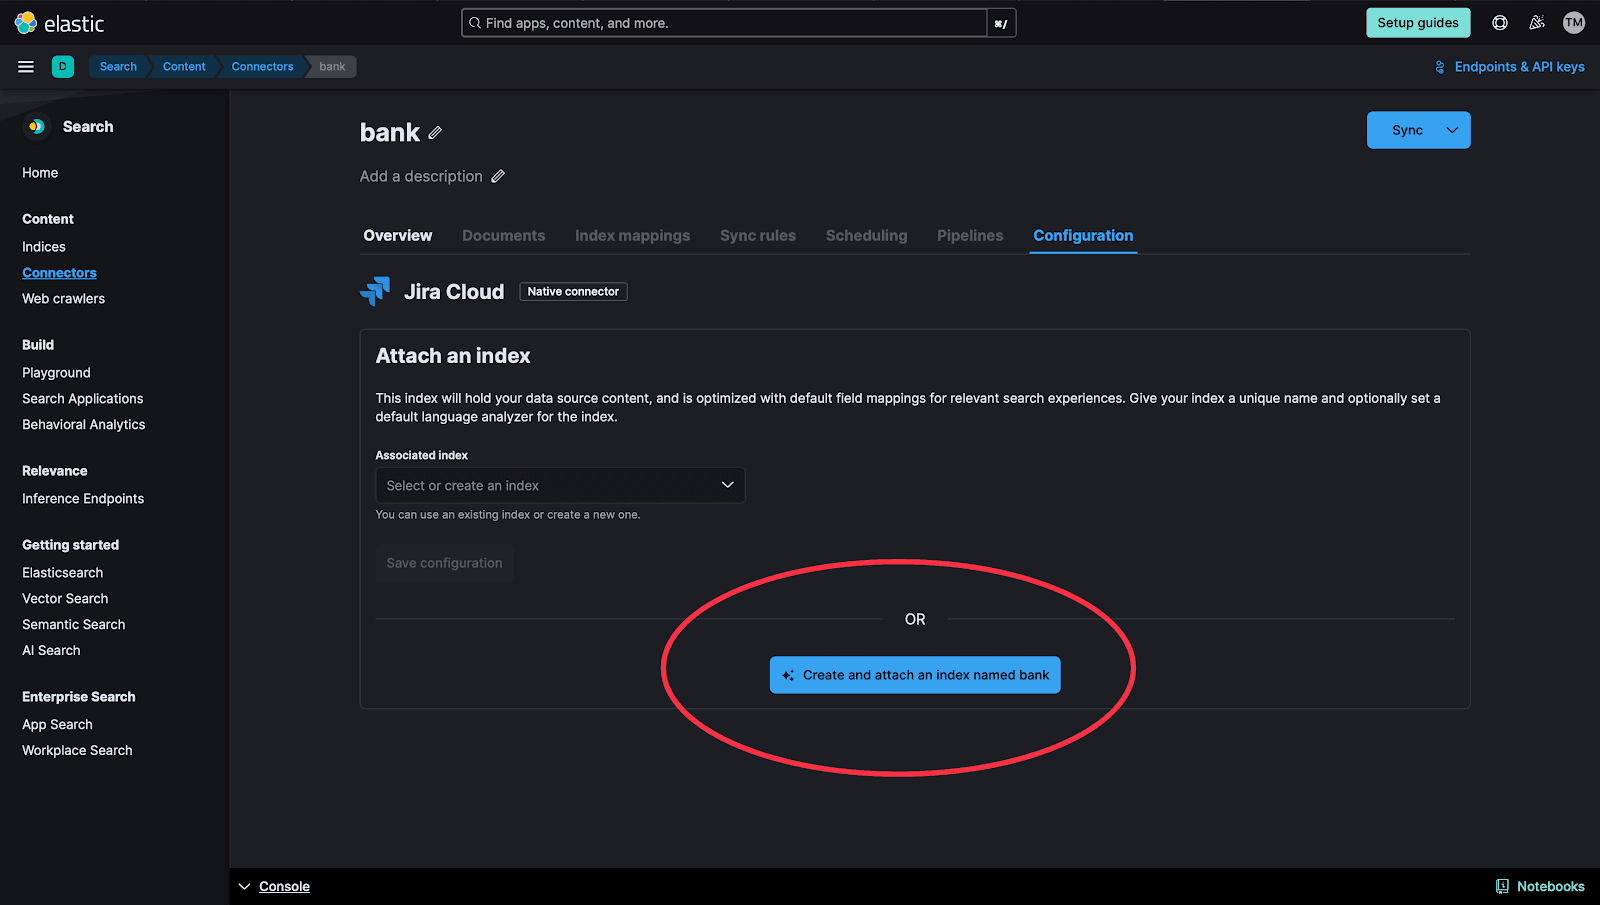Screen dimensions: 1600x905
Task: Open the hamburger navigation menu
Action: 26,67
